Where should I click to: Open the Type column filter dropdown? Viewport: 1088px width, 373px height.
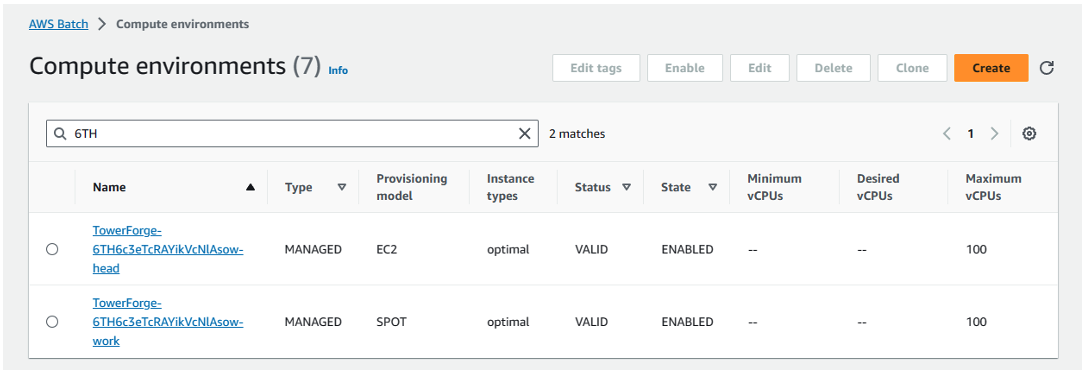pos(341,187)
